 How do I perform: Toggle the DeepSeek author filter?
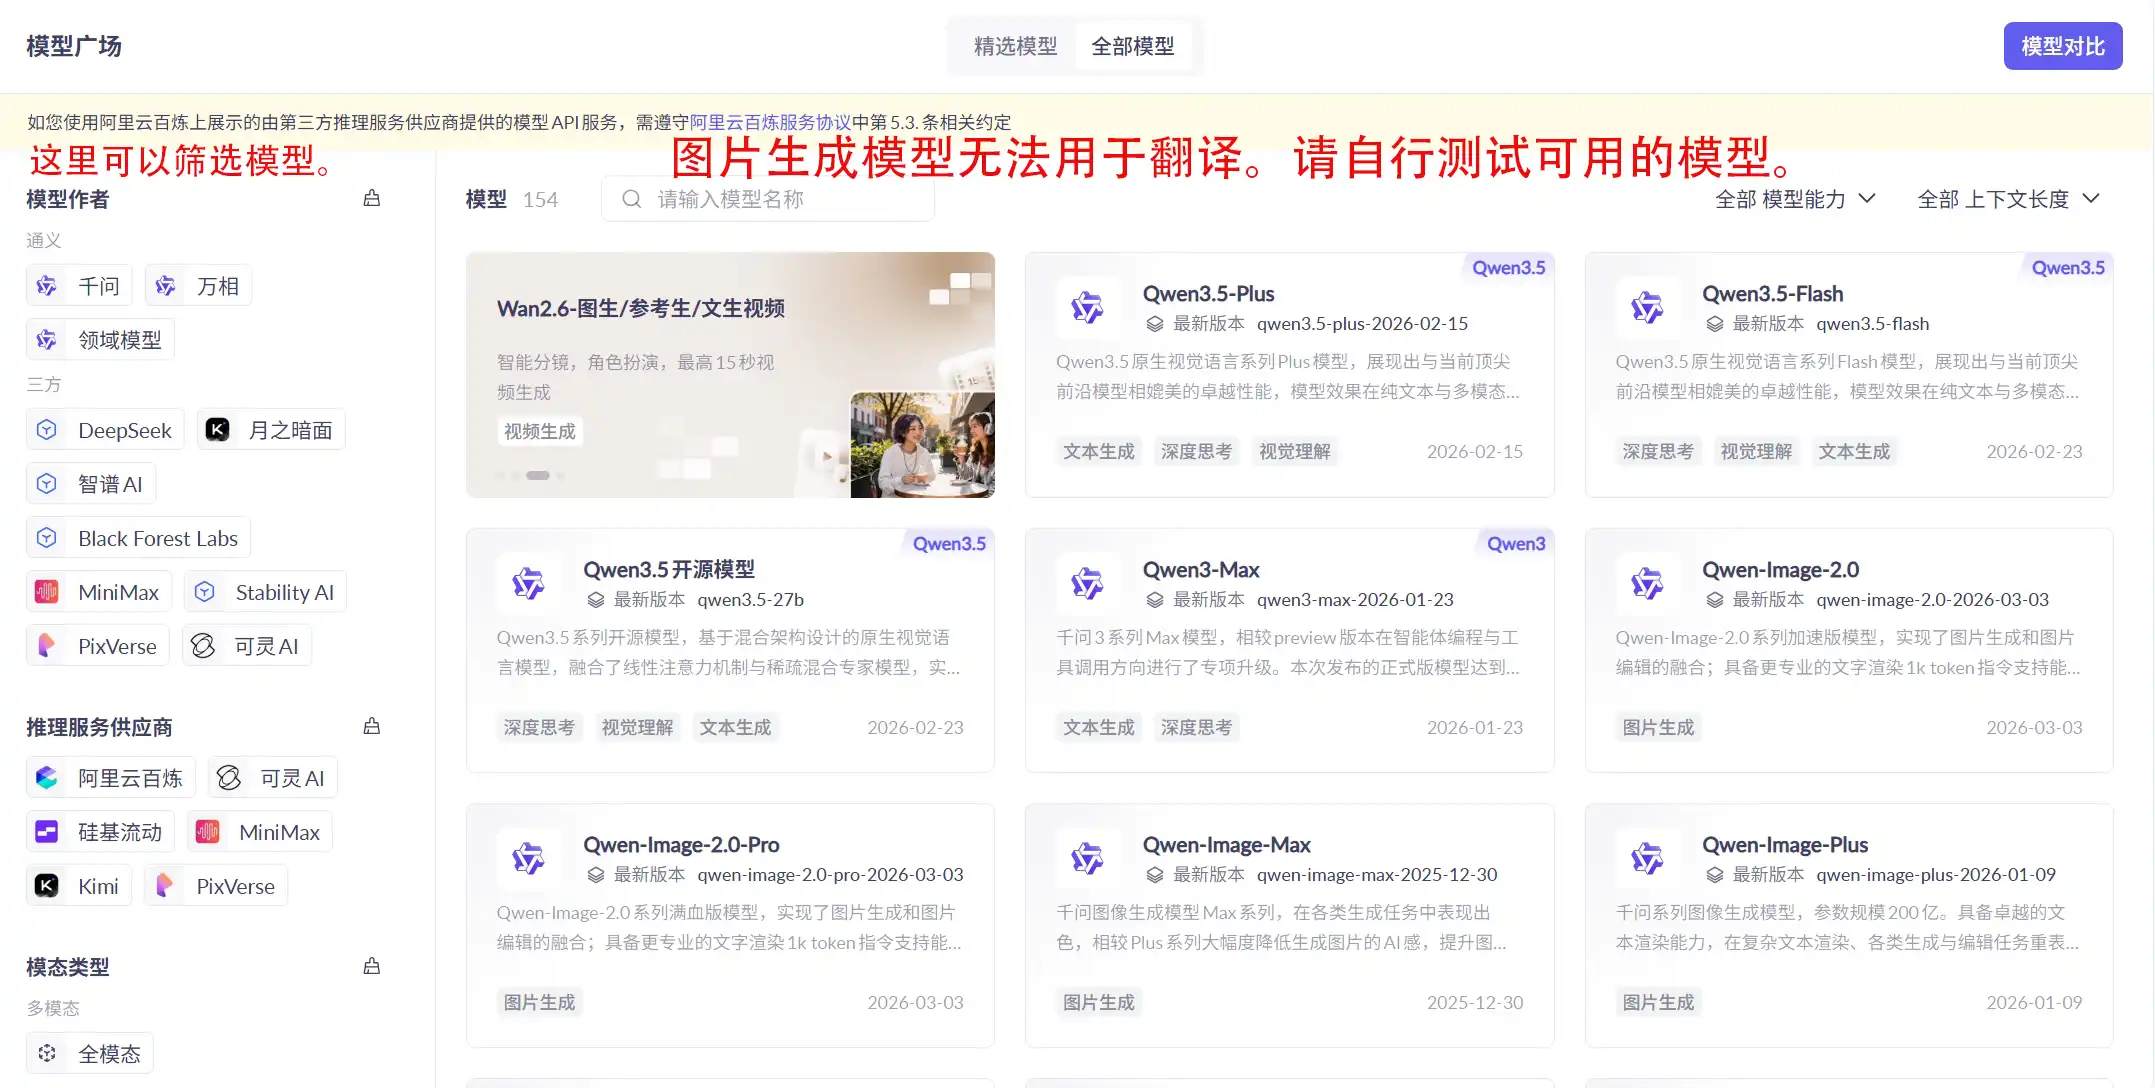(x=105, y=430)
